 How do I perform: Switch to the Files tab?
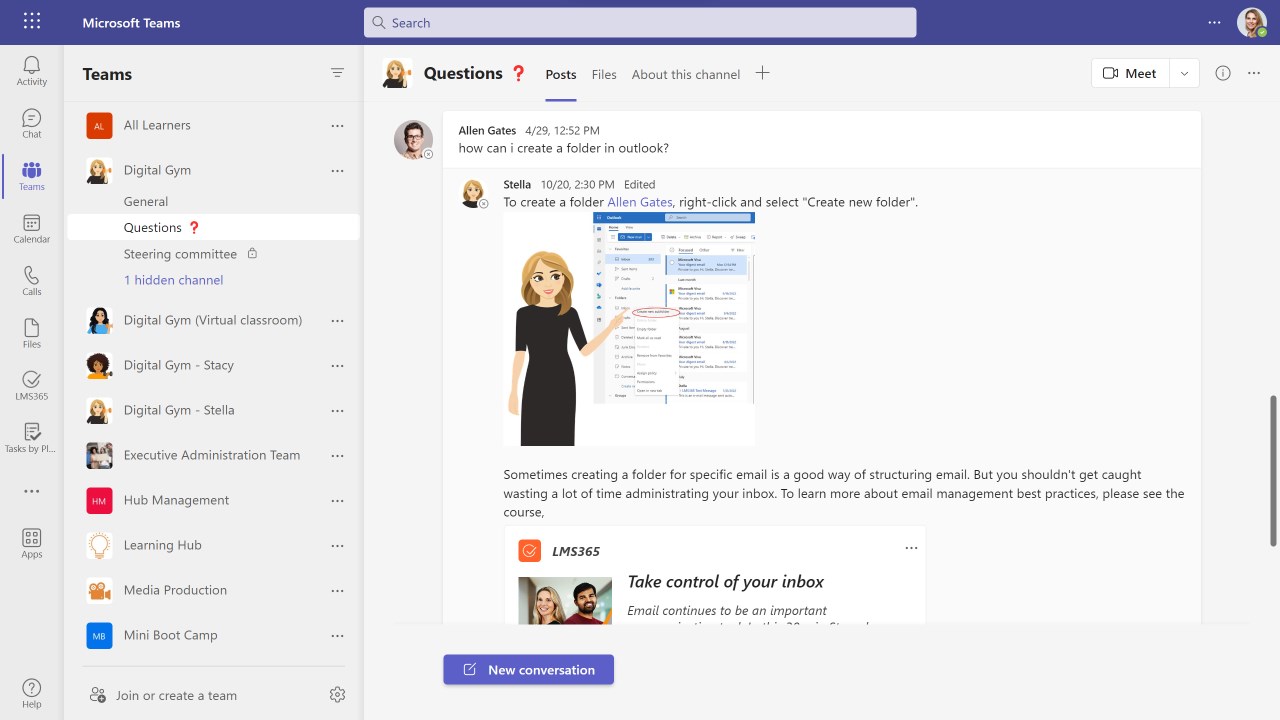604,74
